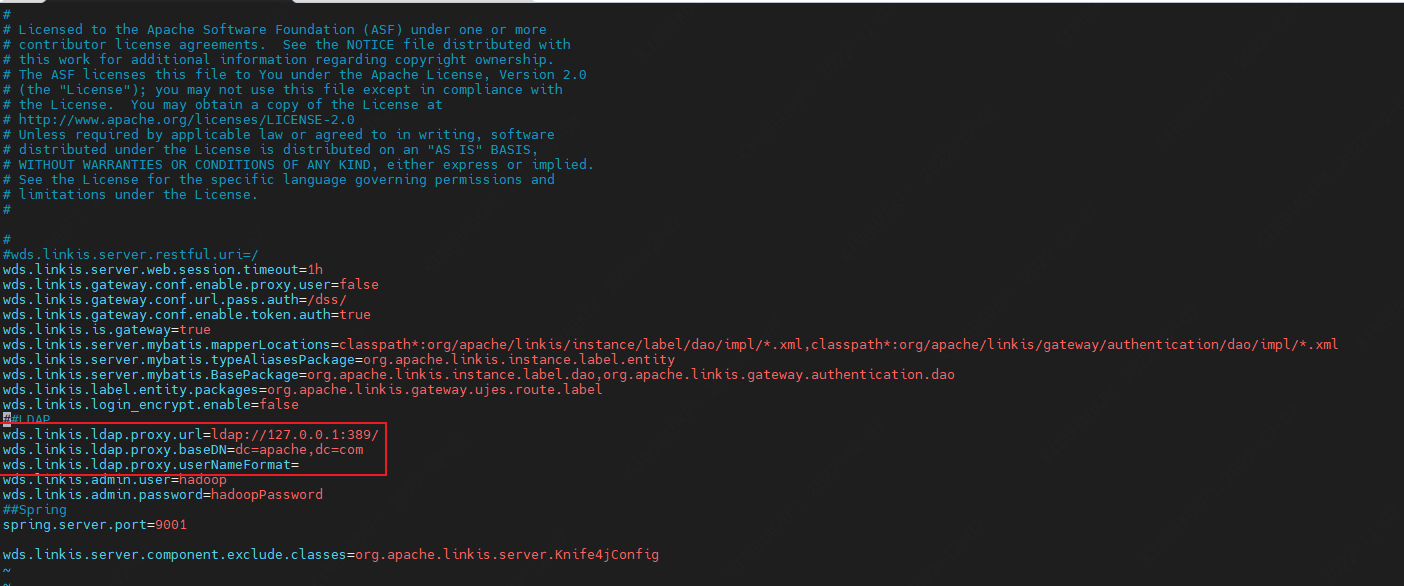
Task: Click the mybatis.mapperLocations property key
Action: coord(166,344)
